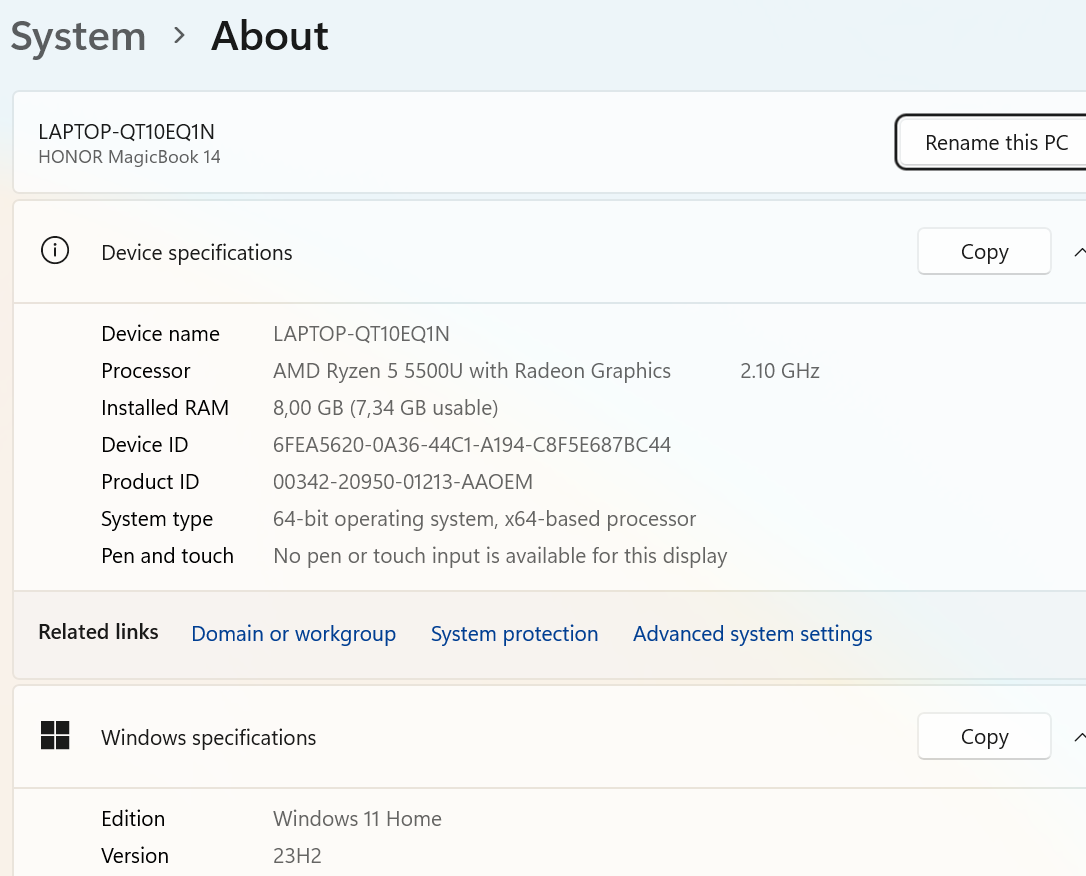The width and height of the screenshot is (1086, 876).
Task: Open Advanced system settings link
Action: point(753,634)
